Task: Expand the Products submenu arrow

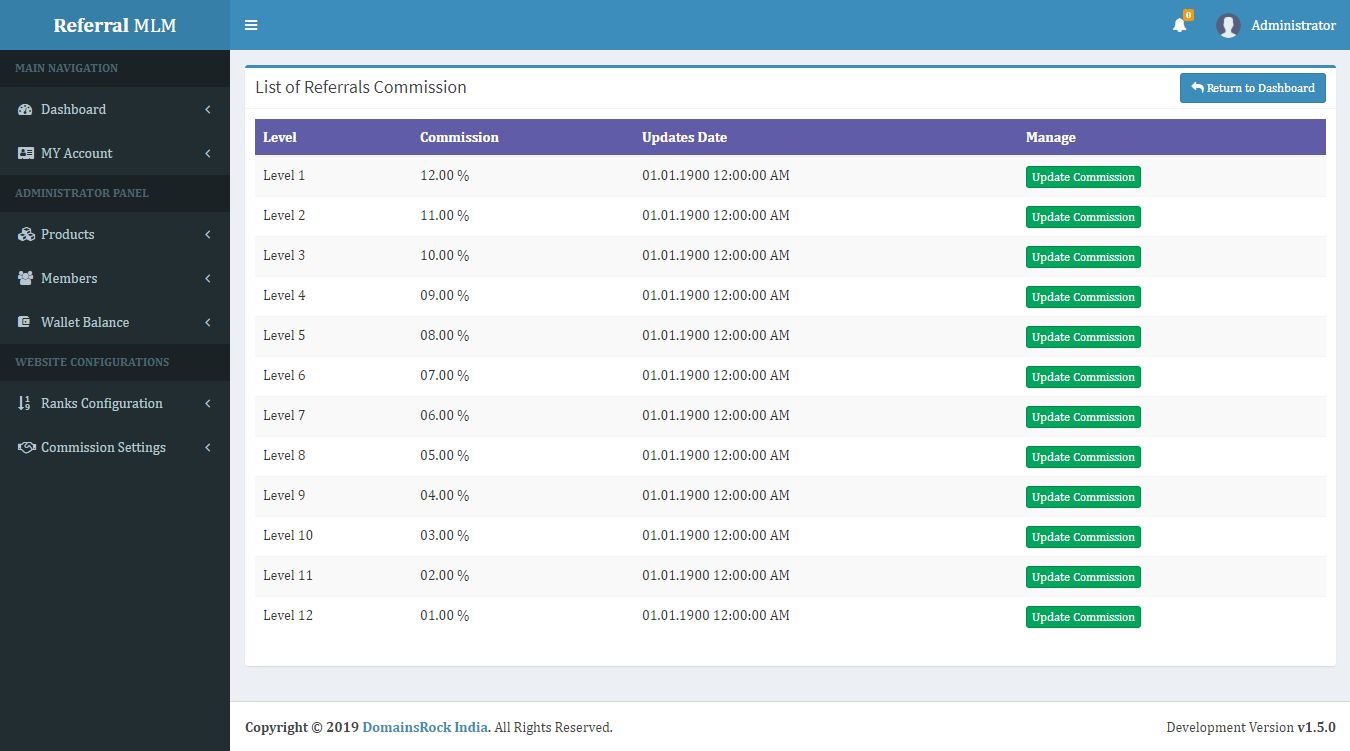Action: coord(208,235)
